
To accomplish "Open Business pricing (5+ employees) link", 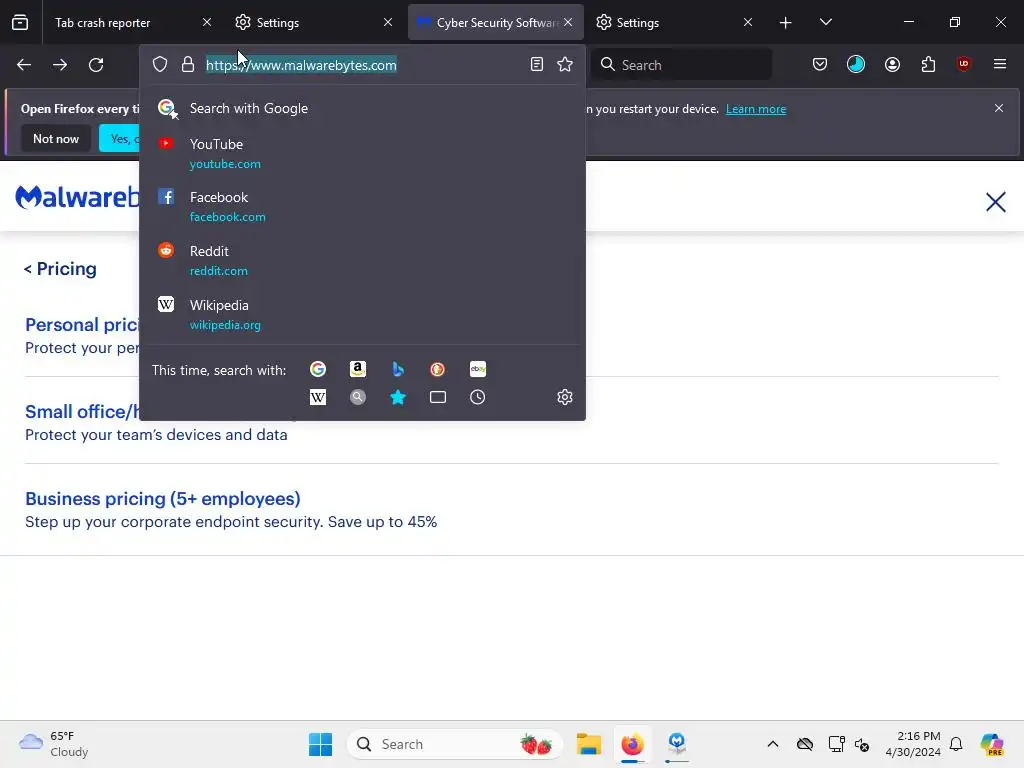I will [163, 499].
